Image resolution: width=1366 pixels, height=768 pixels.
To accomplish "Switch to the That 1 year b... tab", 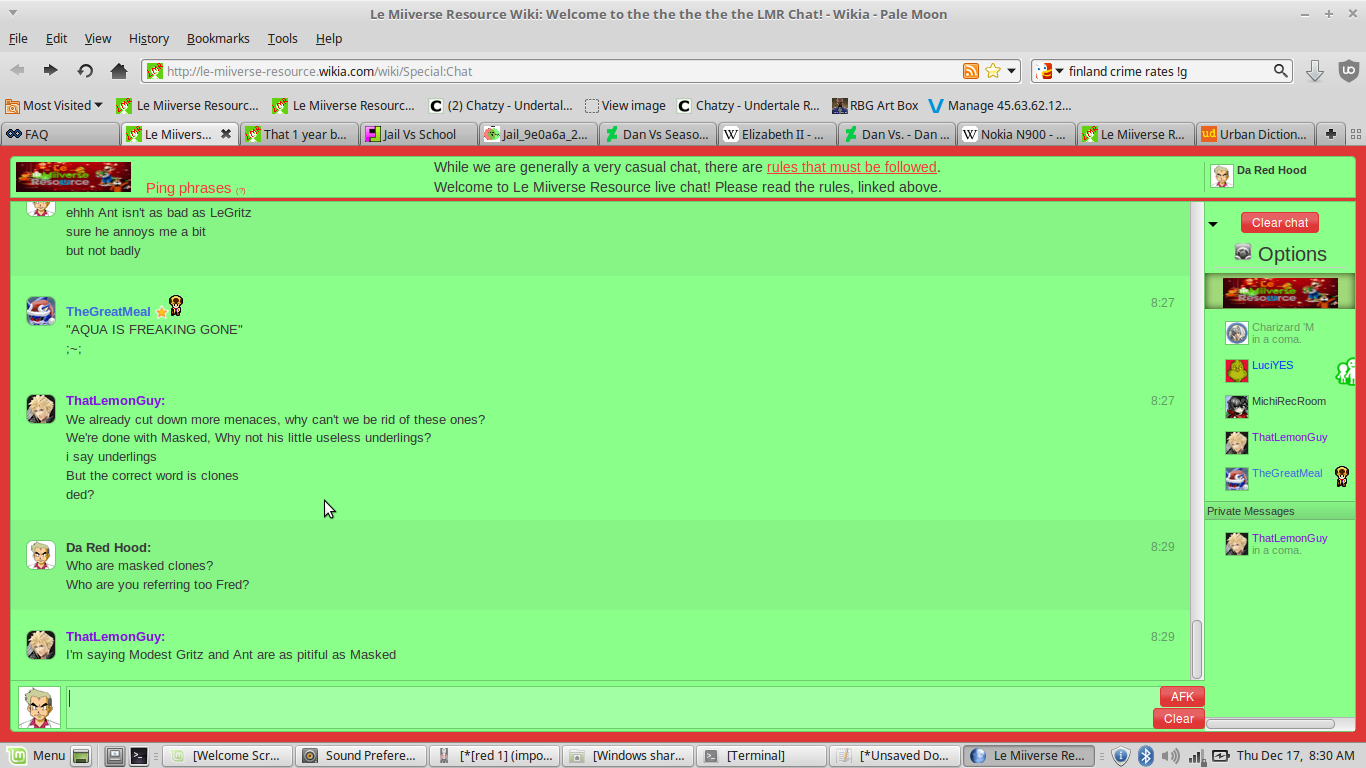I will [x=298, y=134].
